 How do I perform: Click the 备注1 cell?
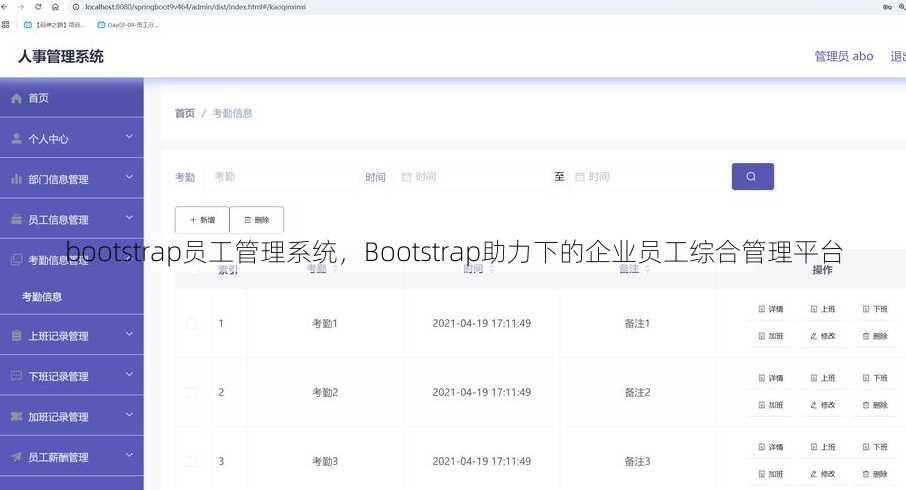pos(637,324)
